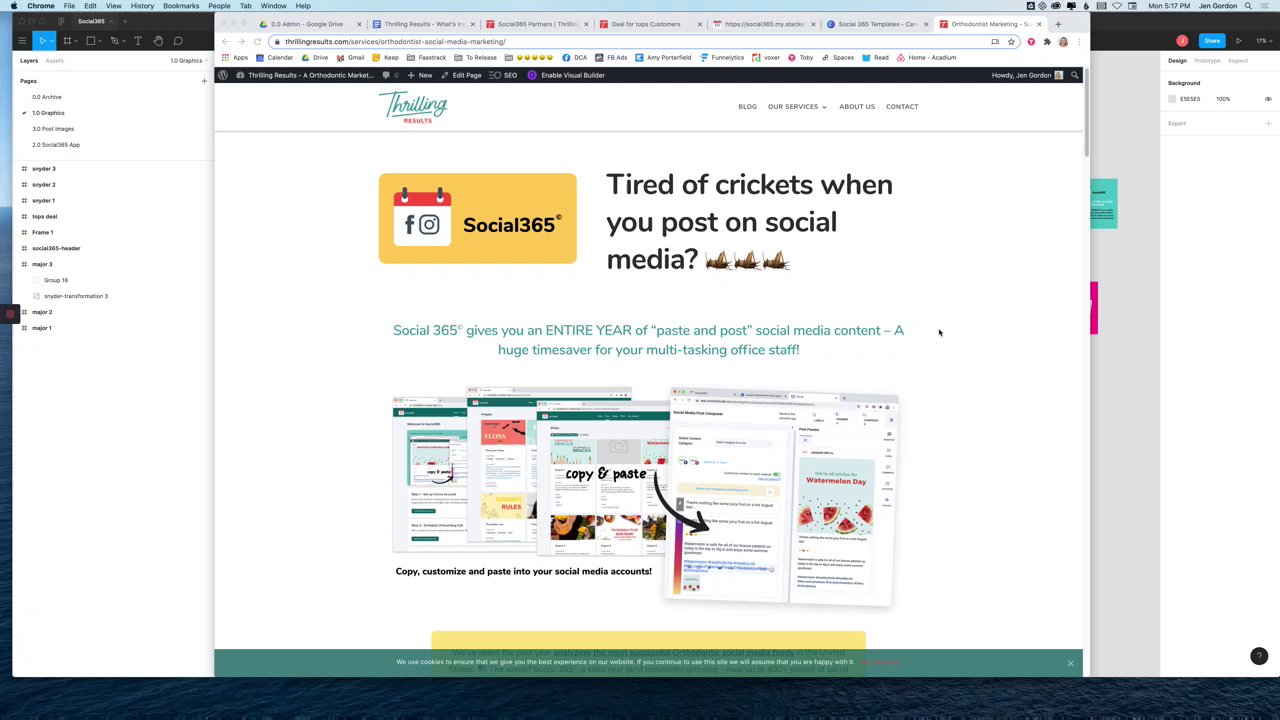The image size is (1280, 720).
Task: Open the Figma main hamburger menu
Action: tap(21, 41)
